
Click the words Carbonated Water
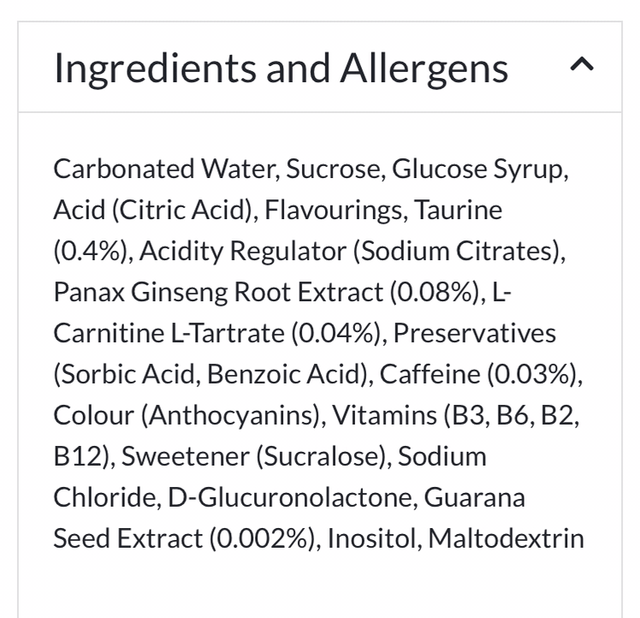coord(165,169)
